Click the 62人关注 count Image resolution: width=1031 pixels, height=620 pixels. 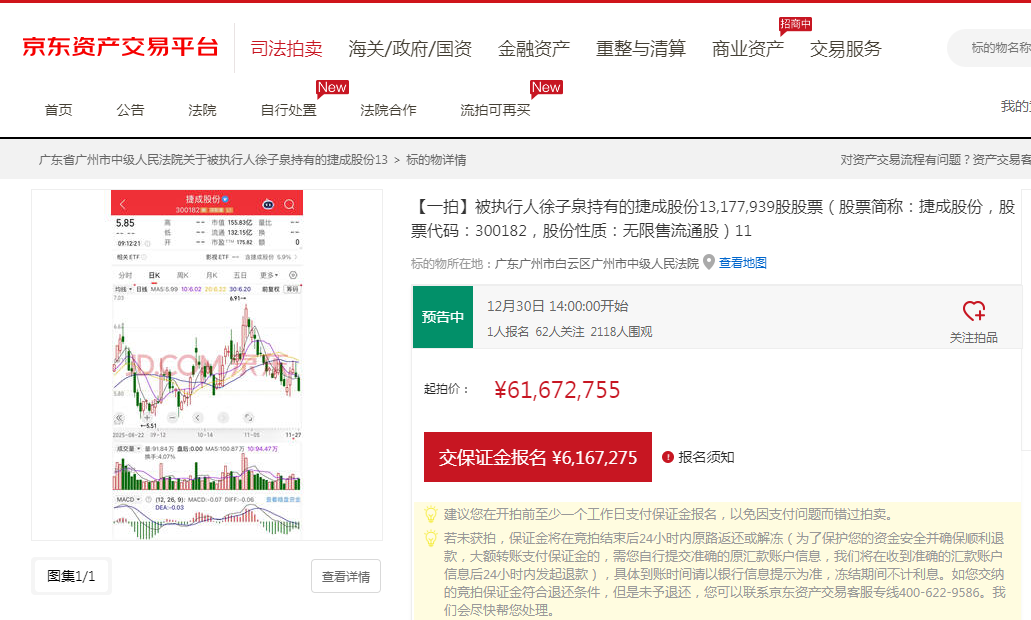point(560,331)
